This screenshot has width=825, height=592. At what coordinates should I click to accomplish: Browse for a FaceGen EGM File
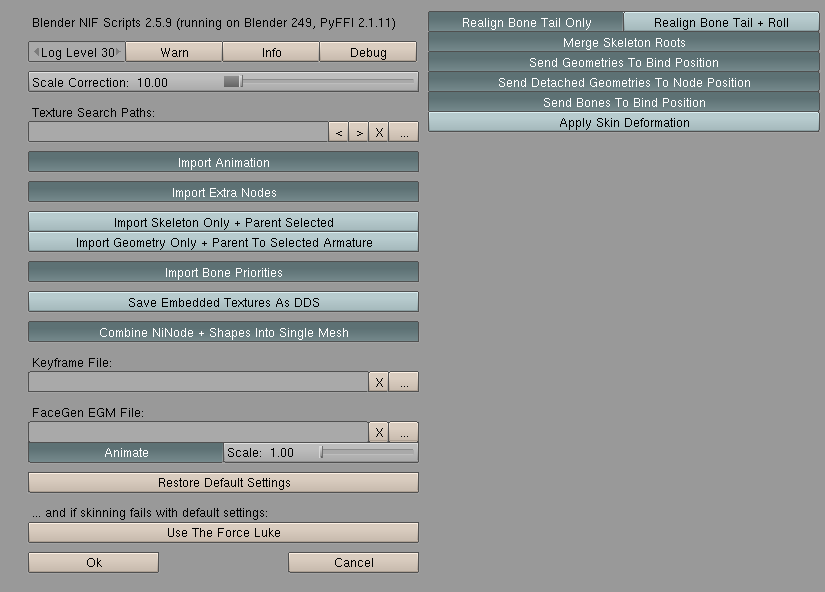click(x=404, y=432)
